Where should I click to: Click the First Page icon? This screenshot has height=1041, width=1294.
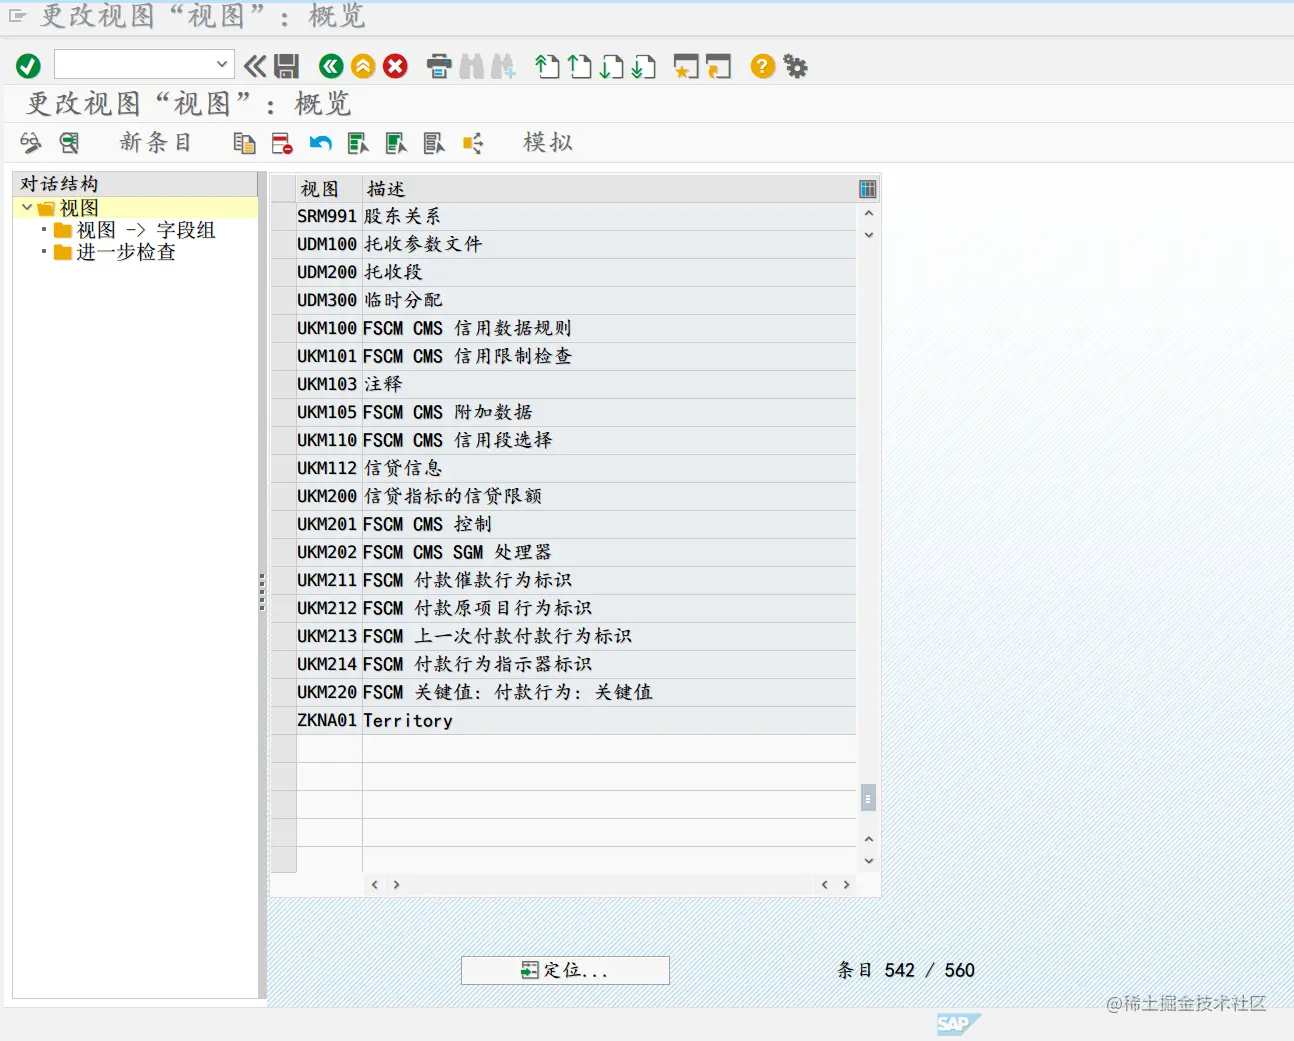coord(547,66)
